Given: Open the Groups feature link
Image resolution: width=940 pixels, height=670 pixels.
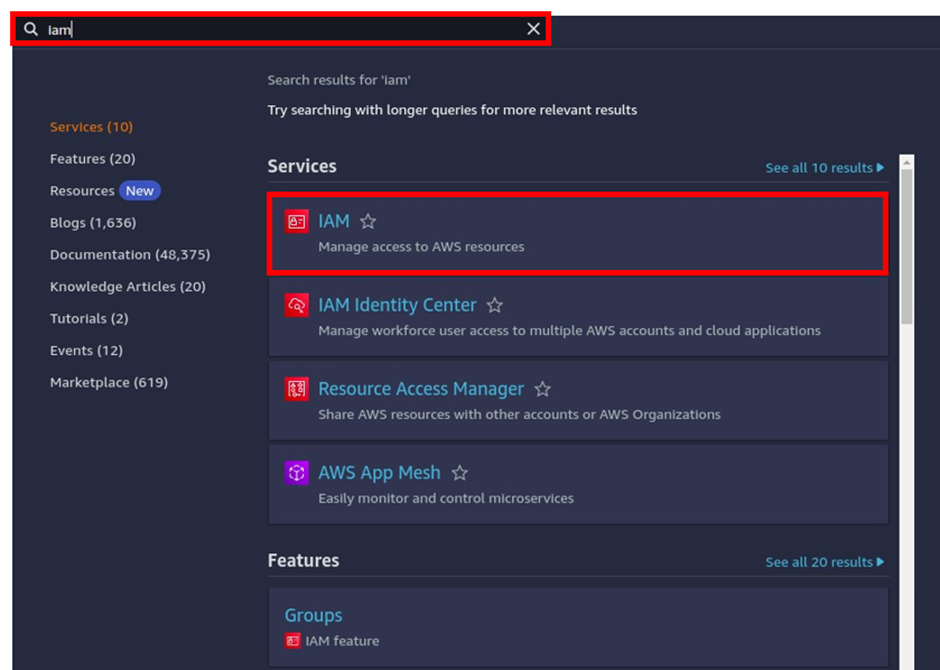Looking at the screenshot, I should [x=314, y=615].
